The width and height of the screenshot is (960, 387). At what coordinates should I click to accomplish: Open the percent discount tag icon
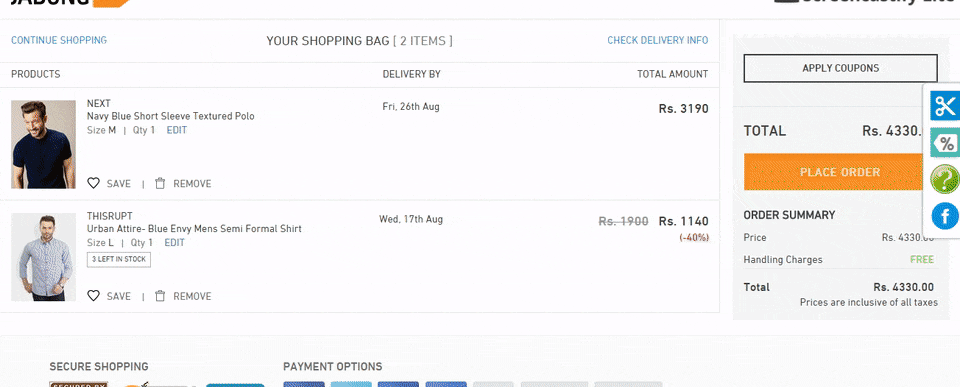tap(945, 143)
